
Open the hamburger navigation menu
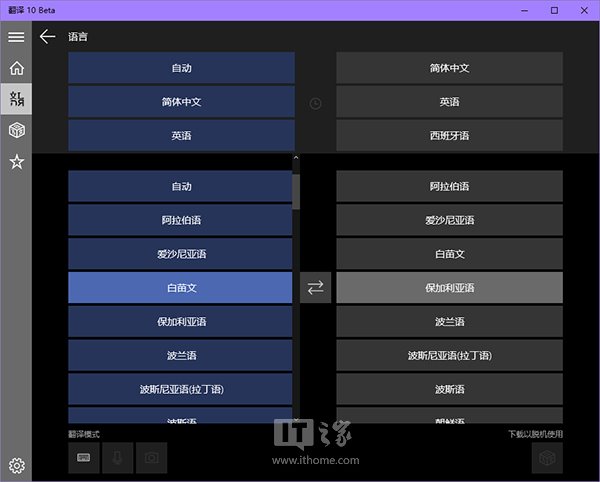point(16,37)
